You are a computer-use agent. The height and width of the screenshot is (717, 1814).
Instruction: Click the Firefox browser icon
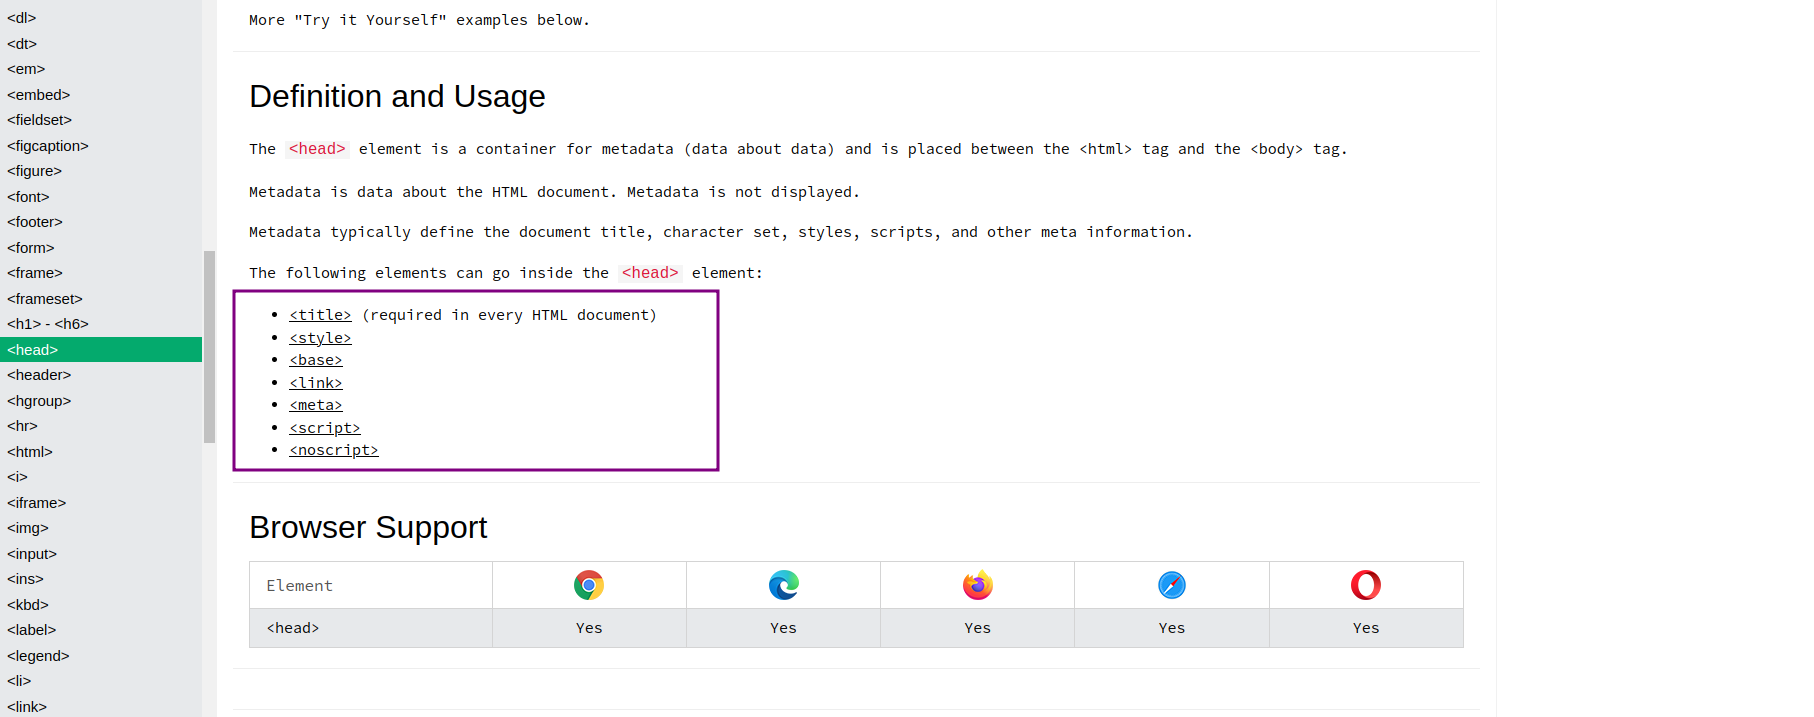[977, 585]
